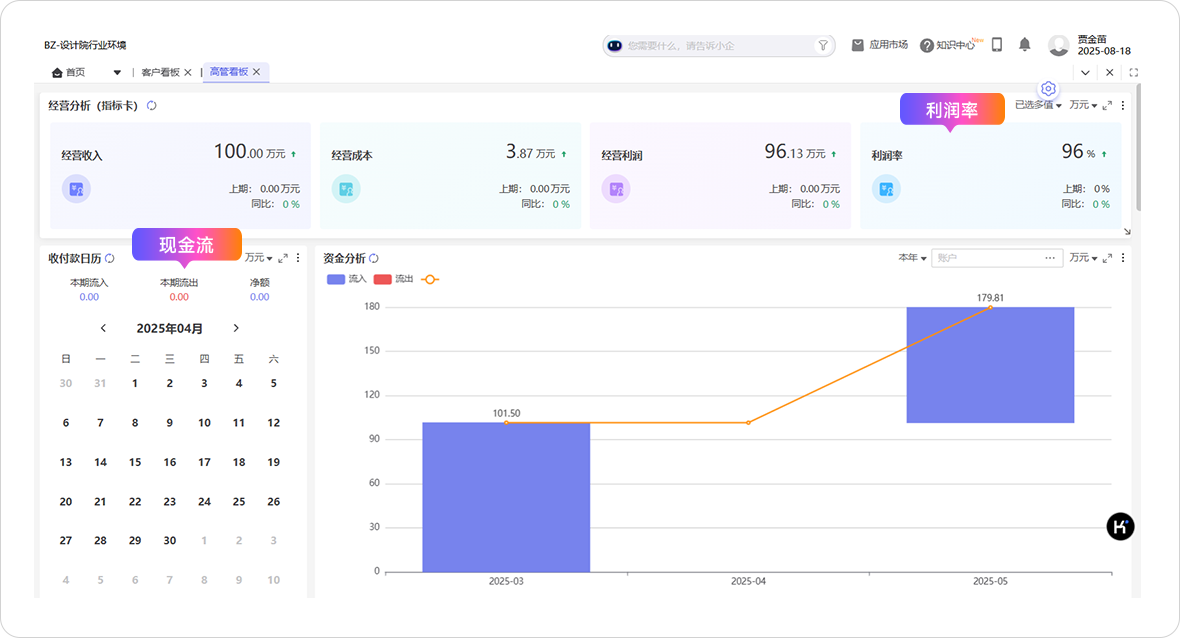Expand the 资金分析 chart to fullscreen

(1107, 258)
